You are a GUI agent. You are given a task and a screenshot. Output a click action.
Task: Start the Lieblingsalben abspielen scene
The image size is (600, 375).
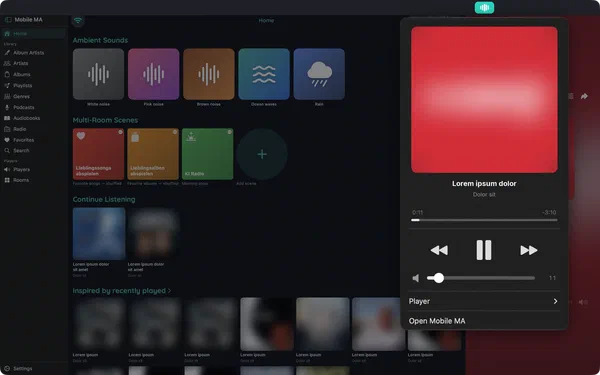coord(153,154)
